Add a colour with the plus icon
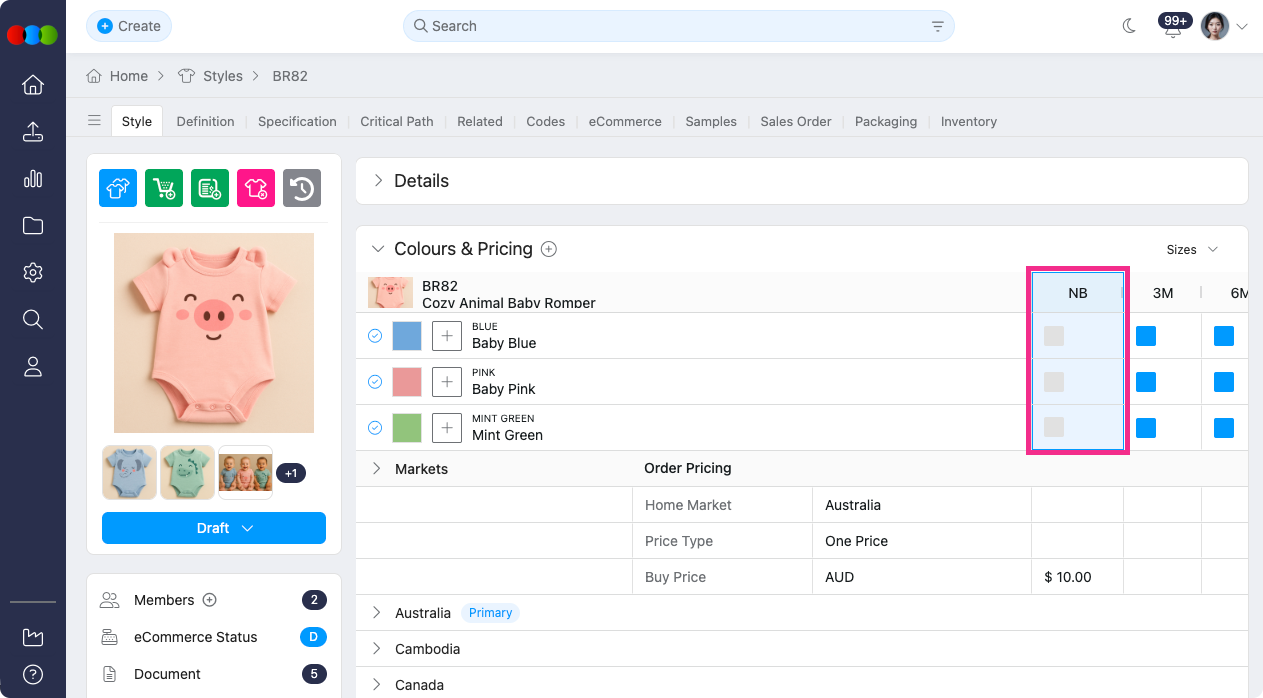This screenshot has width=1263, height=698. pyautogui.click(x=549, y=249)
